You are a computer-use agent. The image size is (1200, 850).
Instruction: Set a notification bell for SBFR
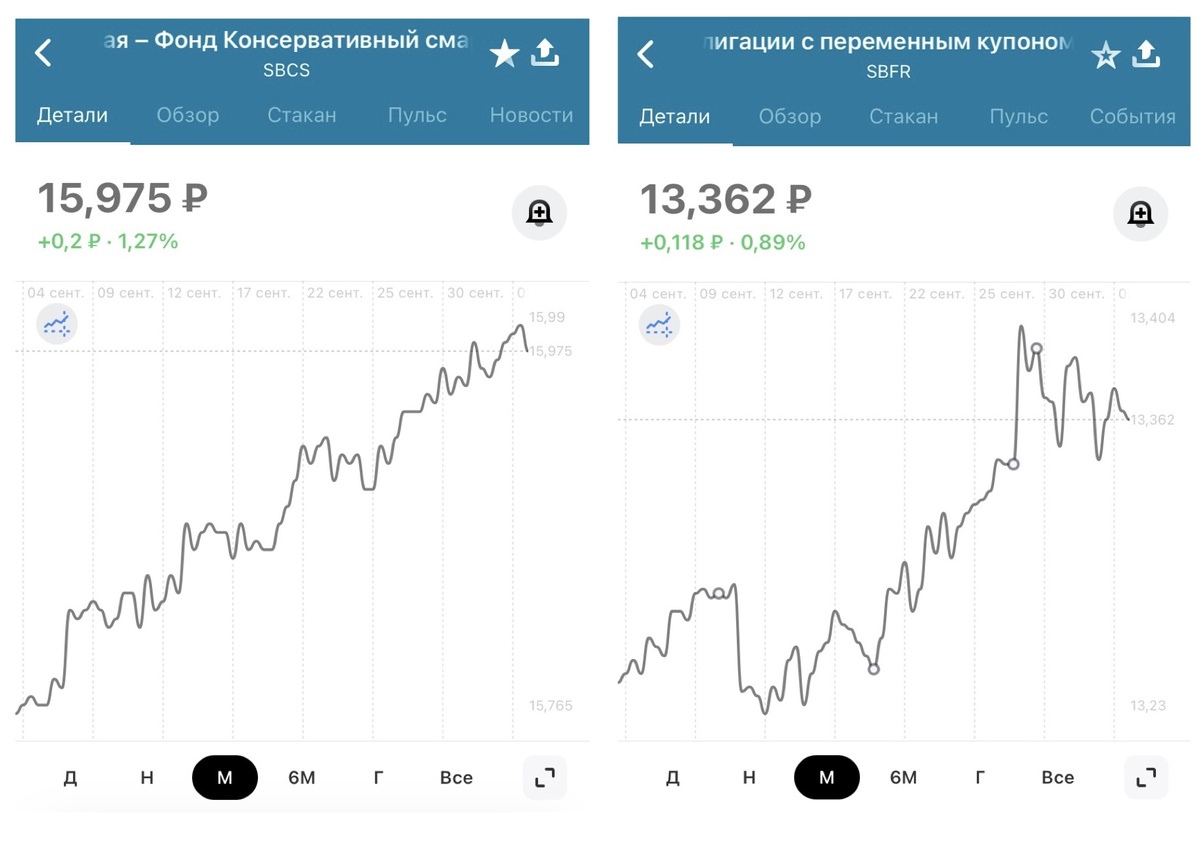pos(1141,214)
